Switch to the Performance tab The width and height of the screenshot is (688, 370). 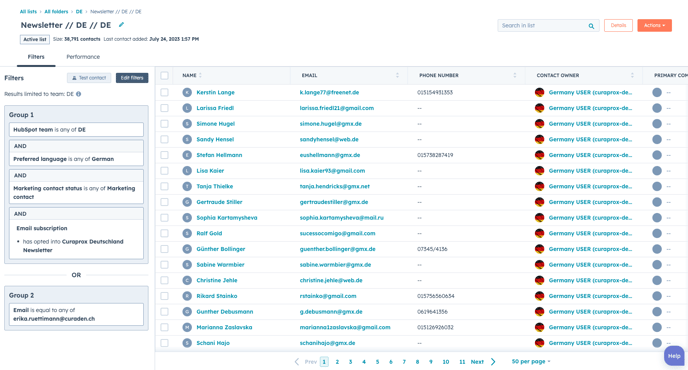tap(83, 57)
